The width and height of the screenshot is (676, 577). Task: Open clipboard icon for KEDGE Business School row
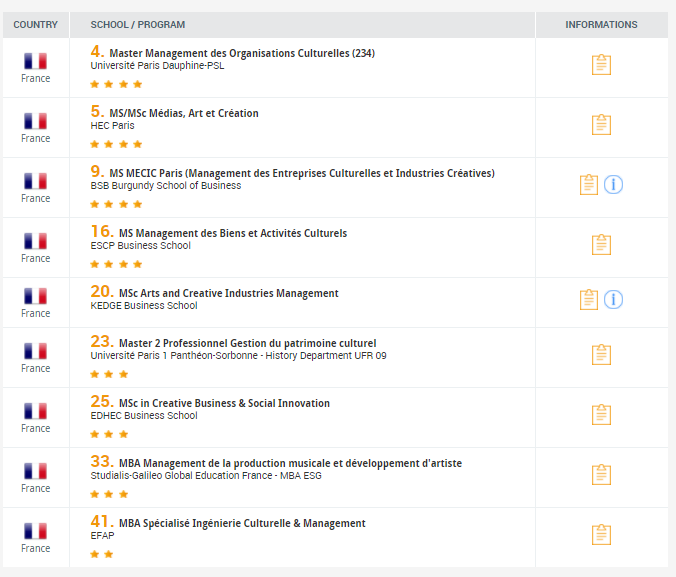pyautogui.click(x=588, y=300)
